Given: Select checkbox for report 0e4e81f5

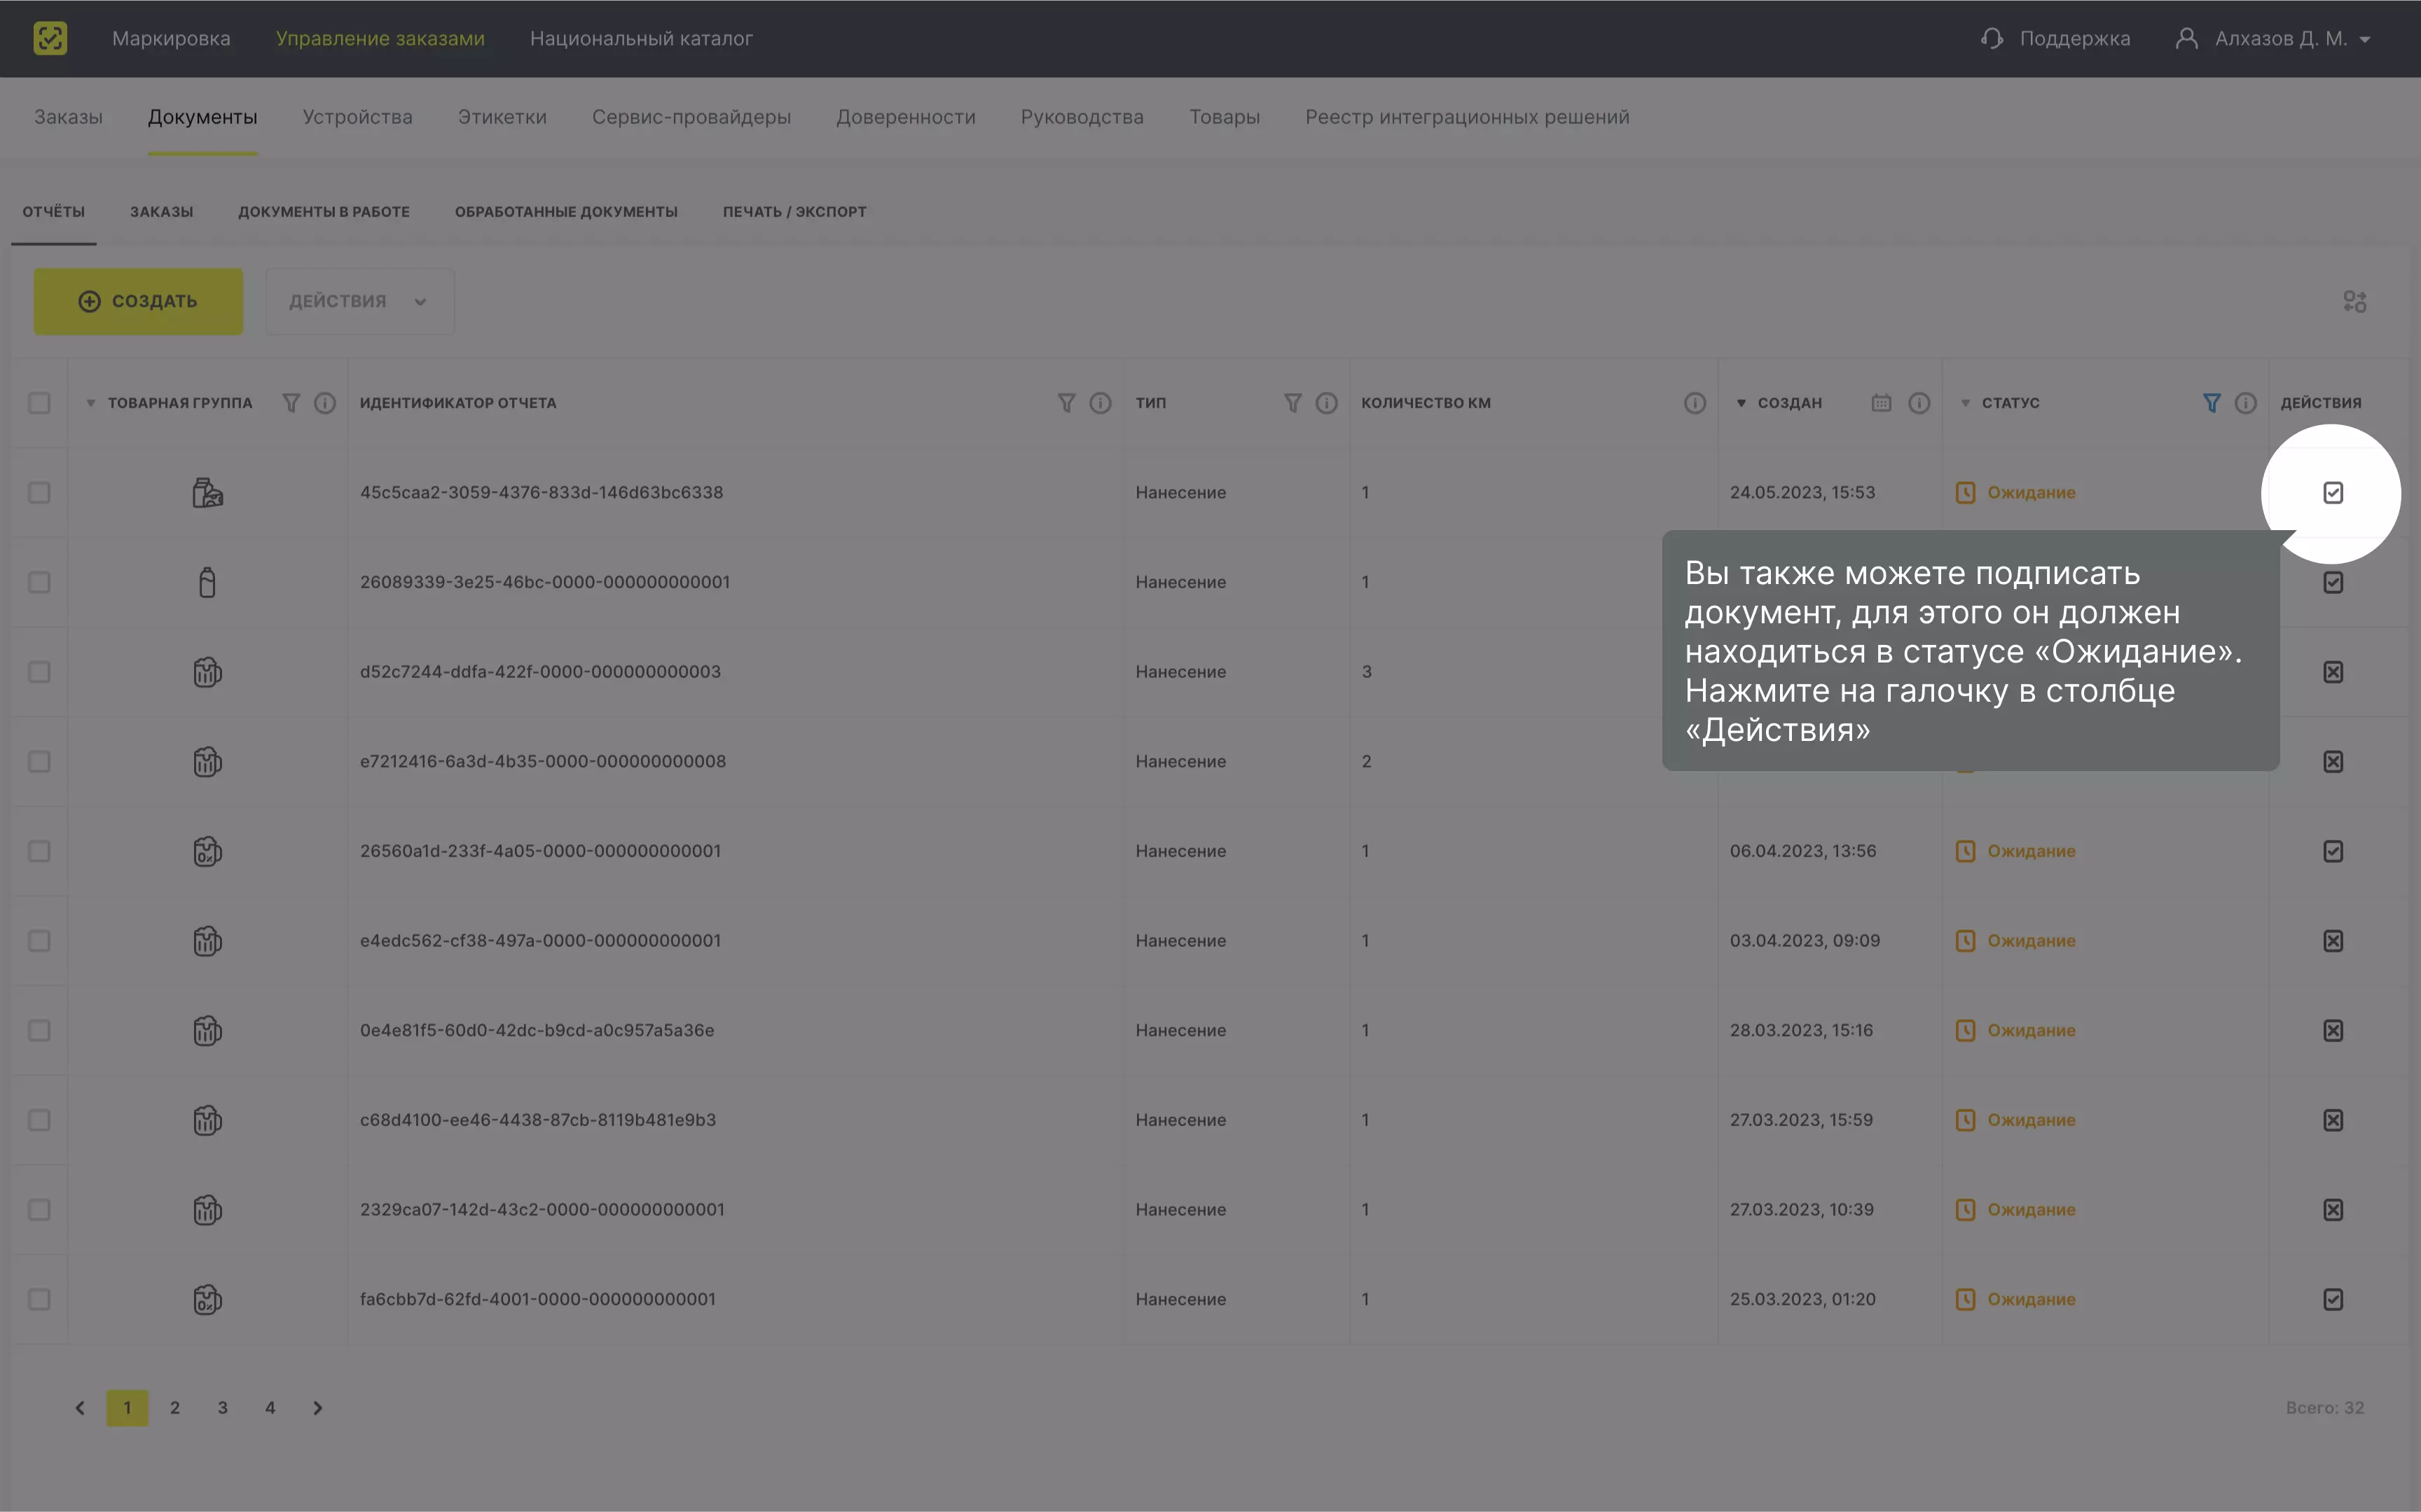Looking at the screenshot, I should (39, 1031).
